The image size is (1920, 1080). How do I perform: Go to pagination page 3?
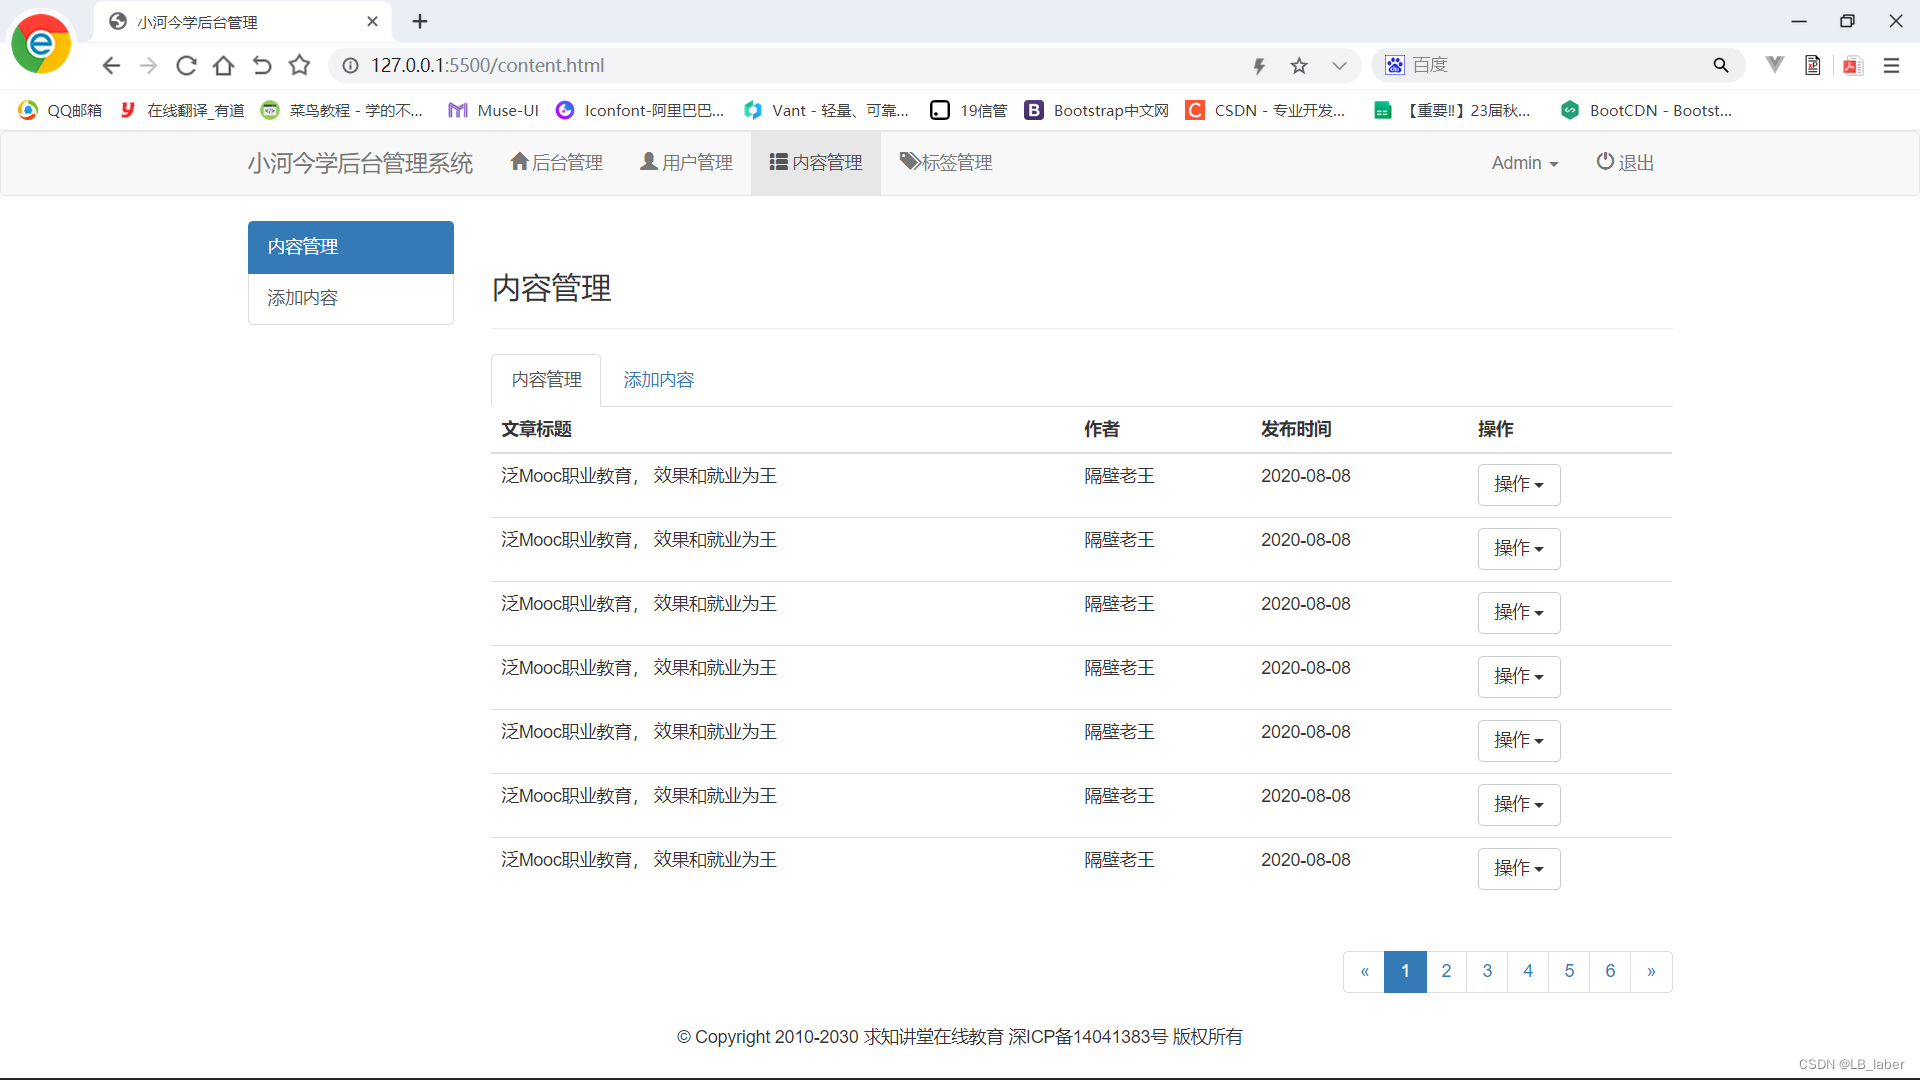point(1487,972)
